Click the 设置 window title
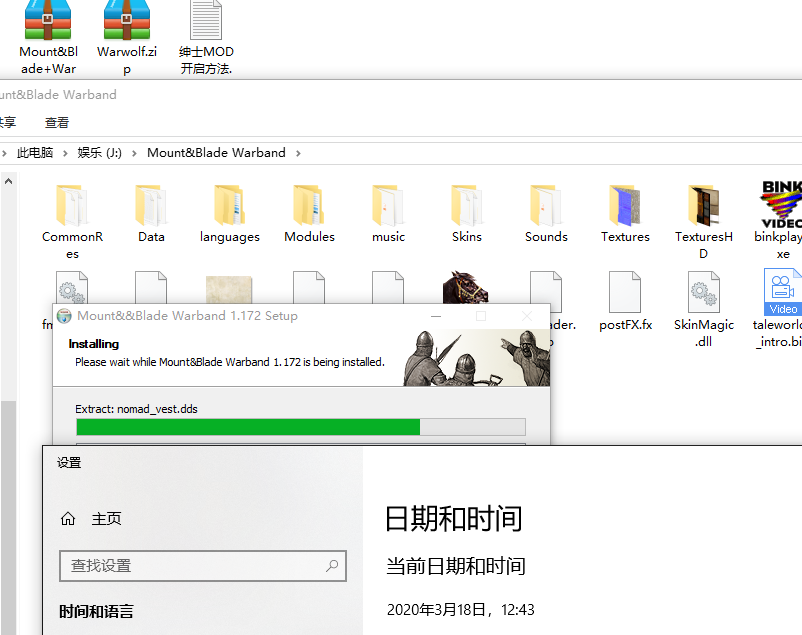Screen dimensions: 802x635 [69, 463]
